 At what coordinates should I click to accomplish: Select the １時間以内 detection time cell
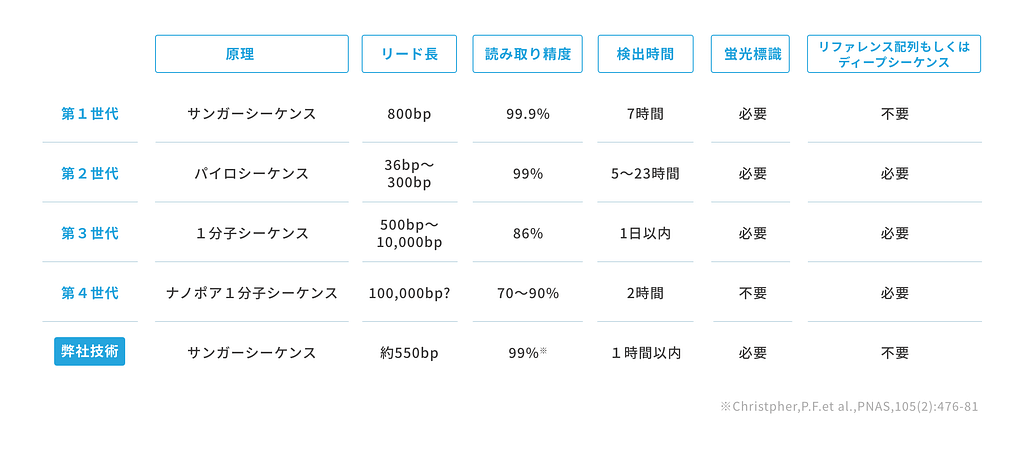[645, 353]
